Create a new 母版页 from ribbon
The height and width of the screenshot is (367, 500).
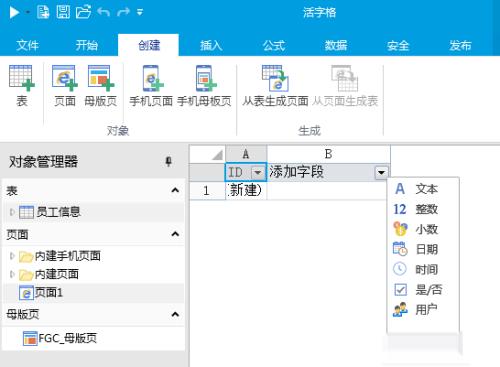[x=100, y=86]
